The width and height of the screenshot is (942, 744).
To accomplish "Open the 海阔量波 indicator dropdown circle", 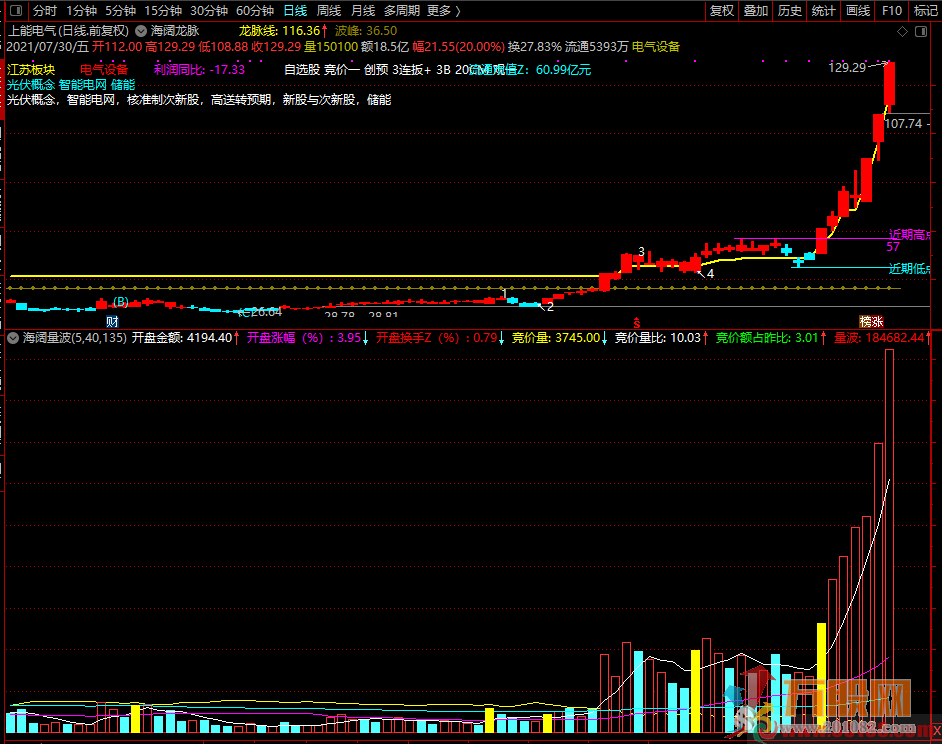I will point(12,338).
